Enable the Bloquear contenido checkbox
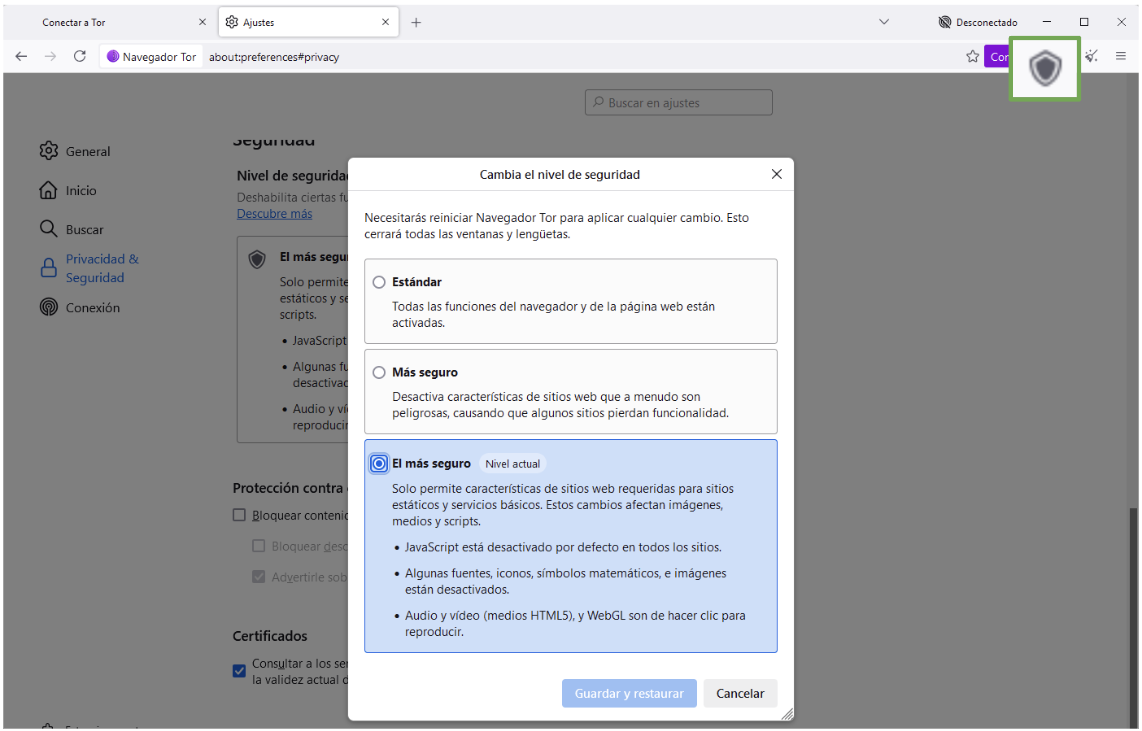 (239, 514)
